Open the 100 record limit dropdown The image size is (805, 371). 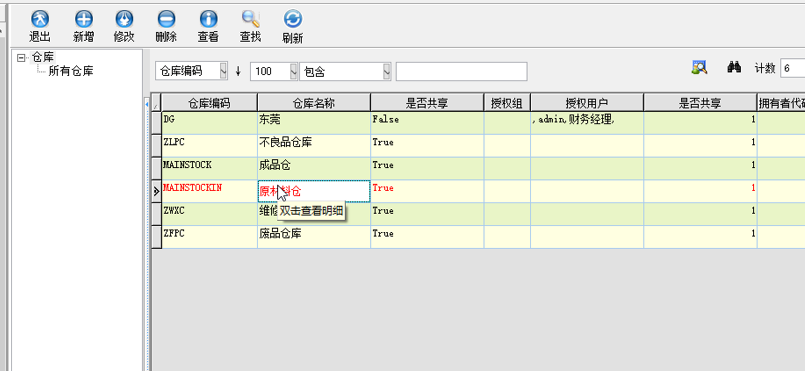[294, 71]
